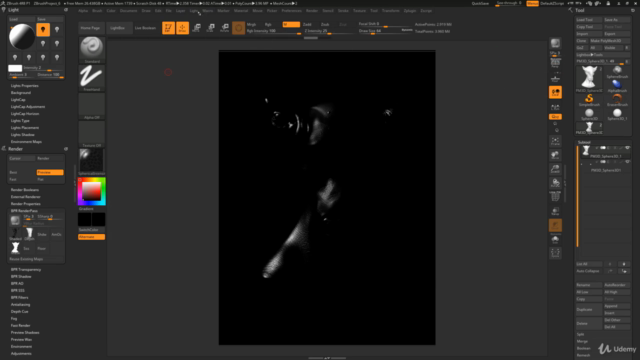This screenshot has width=640, height=360.
Task: Click the Home Page button
Action: point(90,28)
